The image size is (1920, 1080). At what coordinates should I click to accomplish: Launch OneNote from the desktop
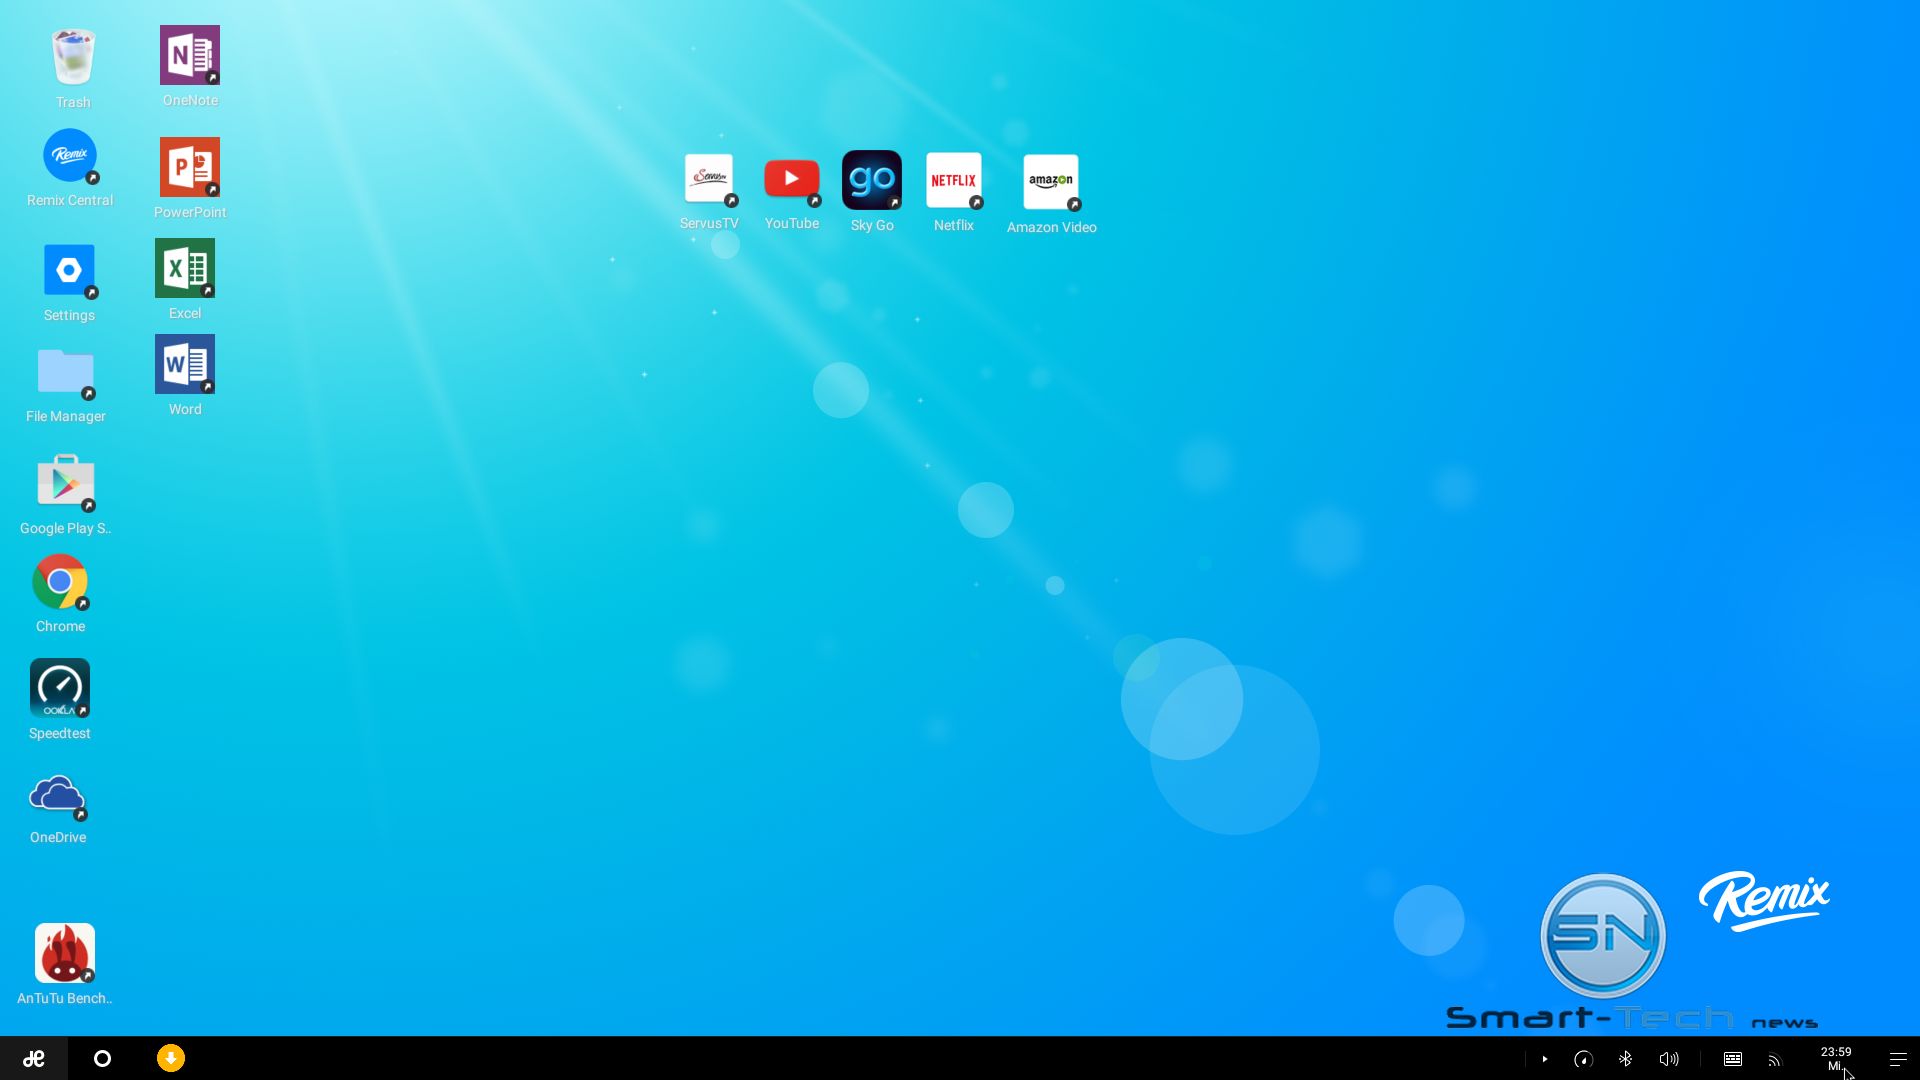coord(190,55)
